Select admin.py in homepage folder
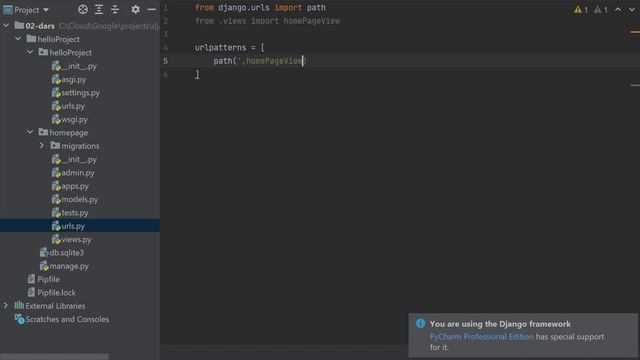The image size is (640, 360). (x=73, y=173)
